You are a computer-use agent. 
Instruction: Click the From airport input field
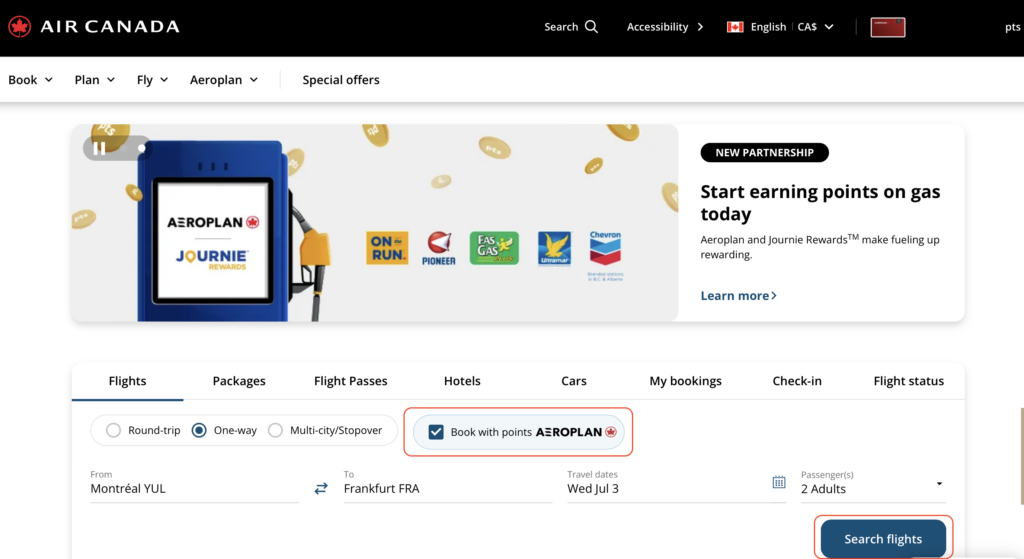point(194,489)
